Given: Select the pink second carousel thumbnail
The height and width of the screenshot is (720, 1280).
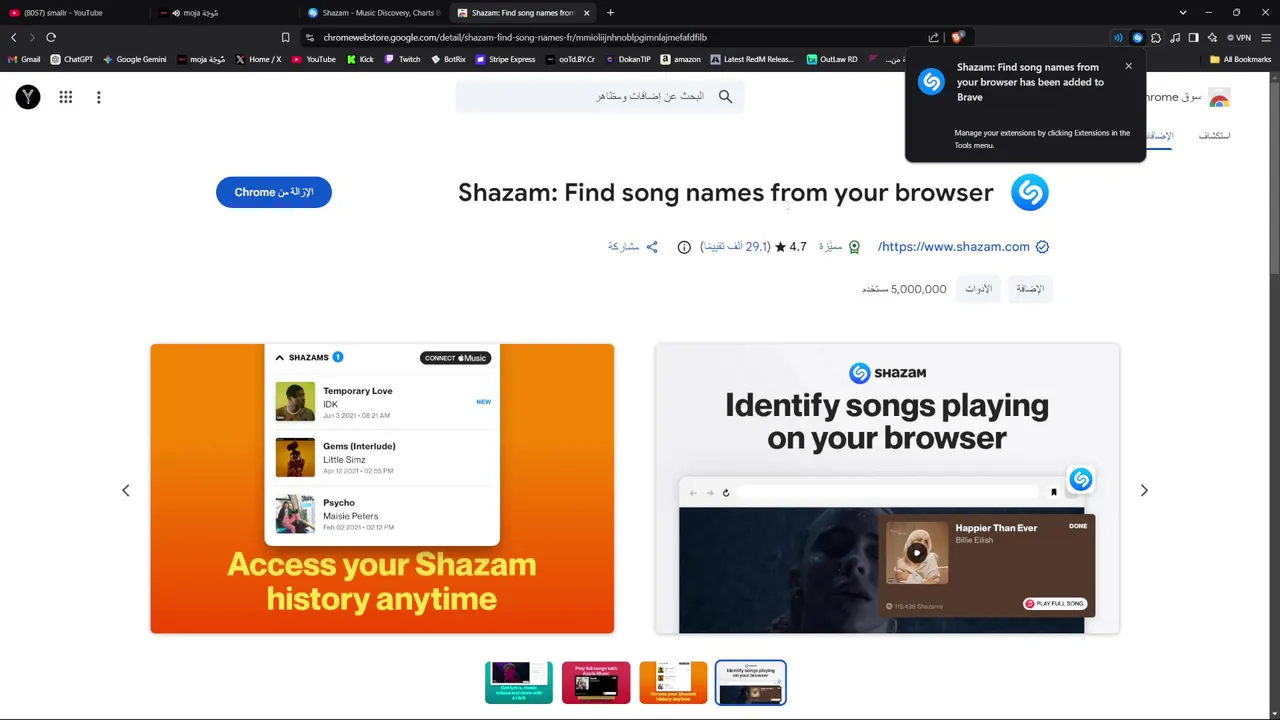Looking at the screenshot, I should pos(596,683).
